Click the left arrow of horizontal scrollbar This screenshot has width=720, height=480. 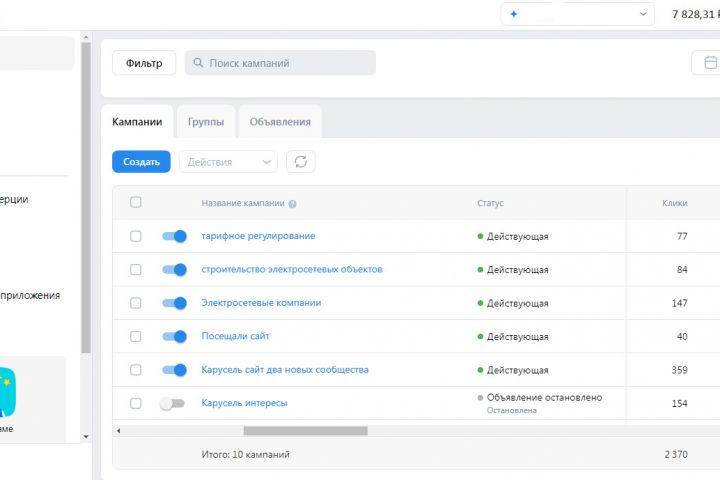click(x=119, y=431)
